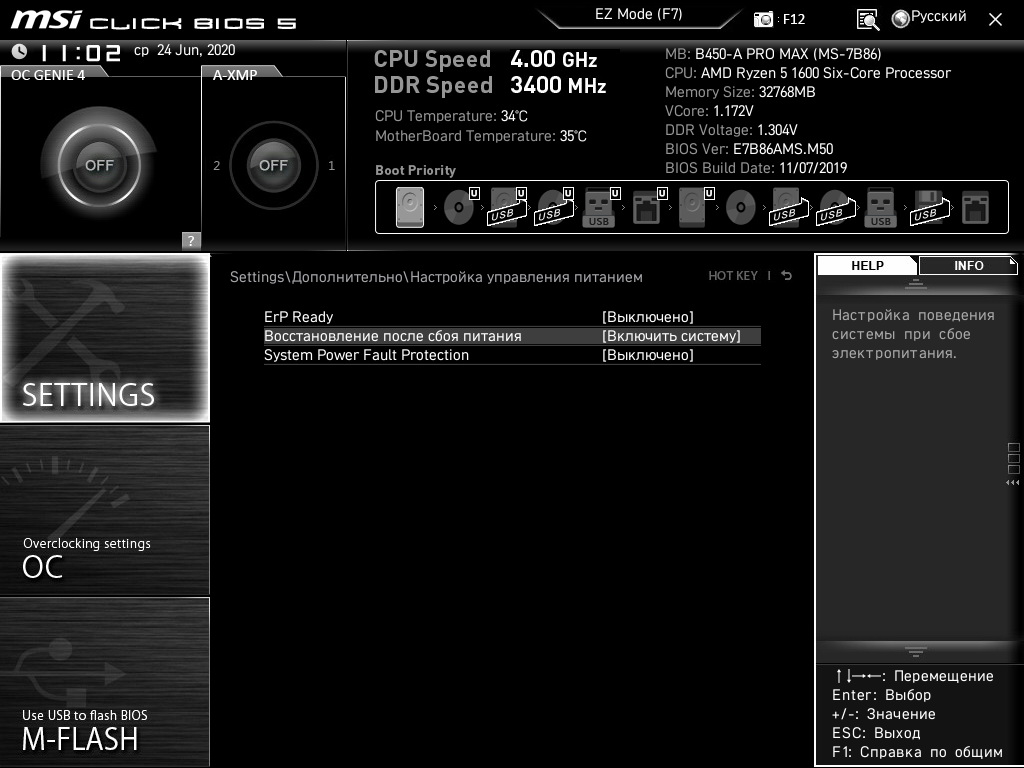The width and height of the screenshot is (1024, 768).
Task: Click the MotherBoard Temperature 35°C reading
Action: (x=481, y=136)
